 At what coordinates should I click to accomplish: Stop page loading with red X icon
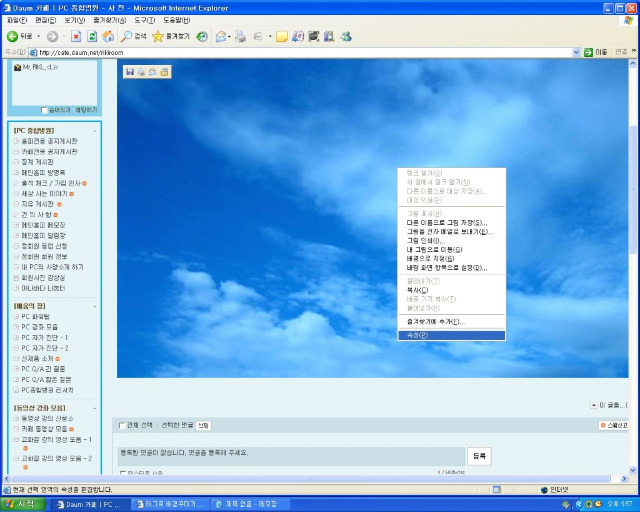[76, 37]
